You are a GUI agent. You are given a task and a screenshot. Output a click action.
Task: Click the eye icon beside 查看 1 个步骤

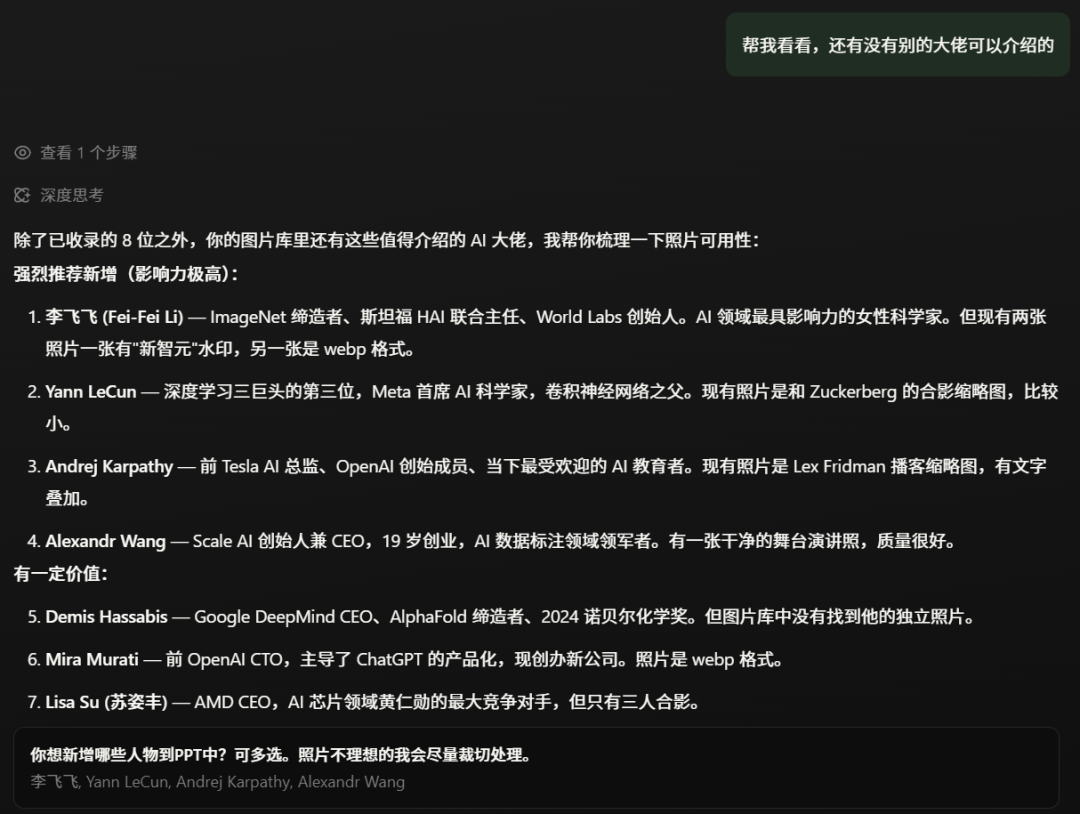coord(22,153)
